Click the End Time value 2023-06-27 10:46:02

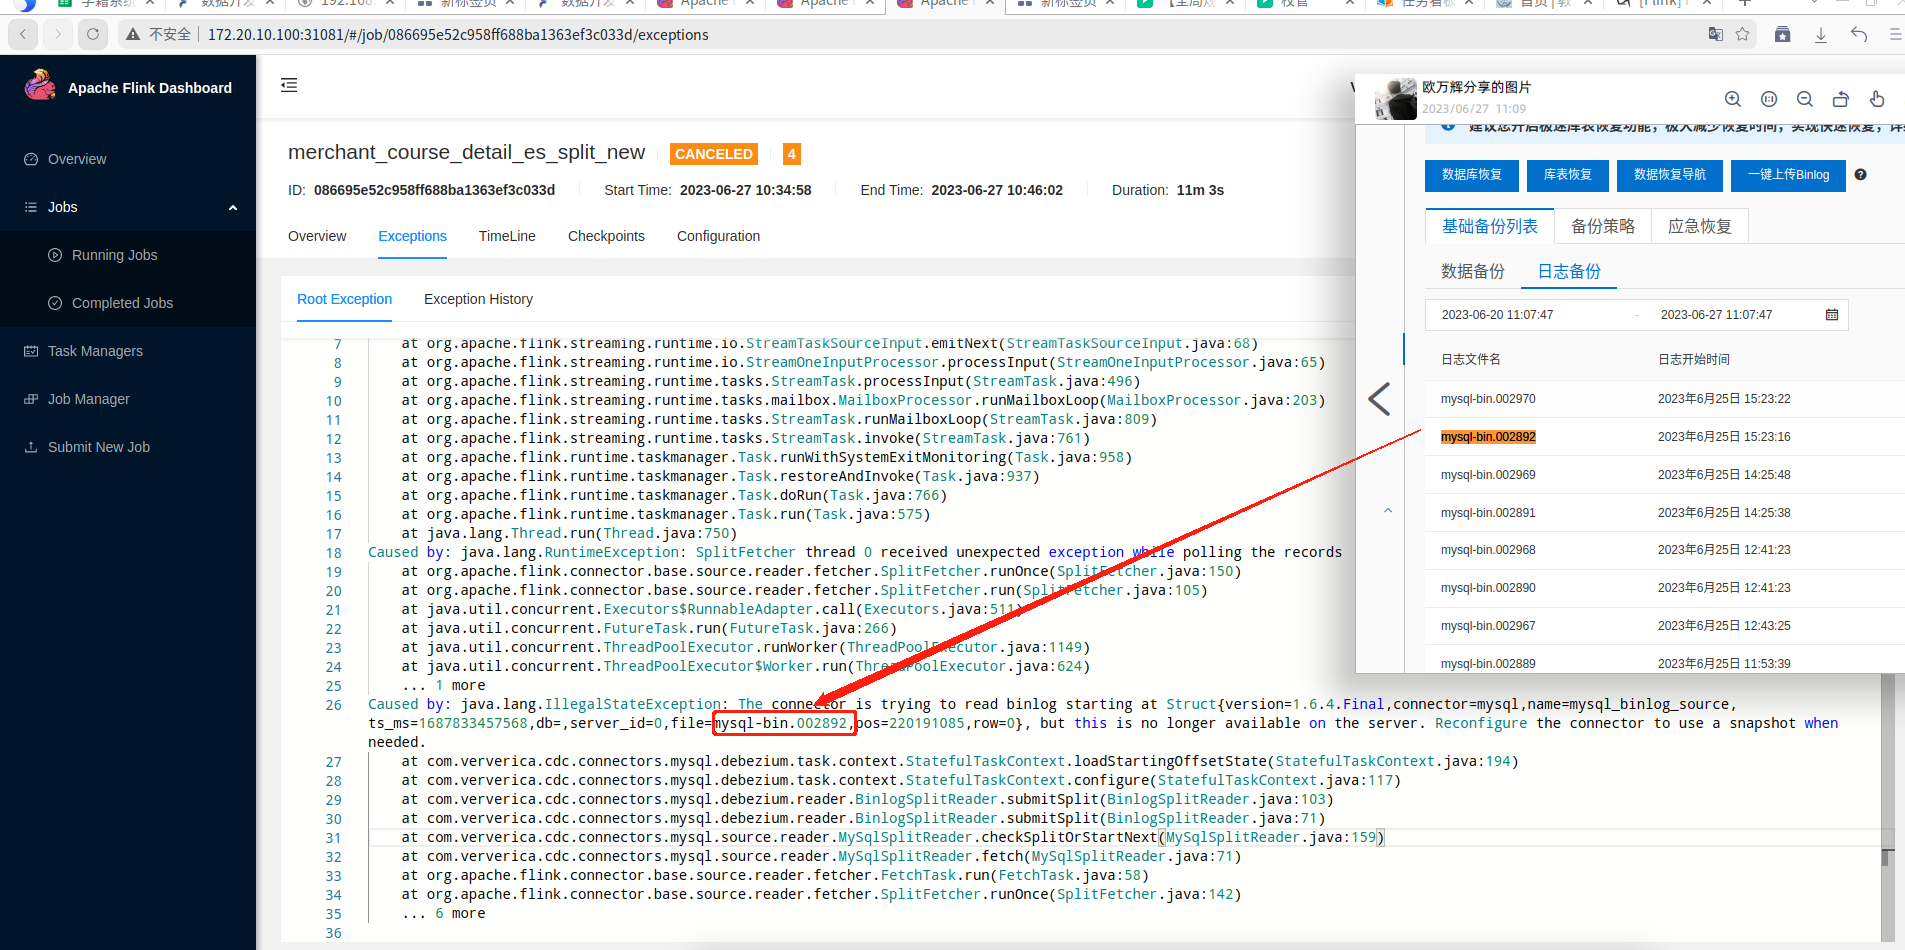click(x=997, y=190)
